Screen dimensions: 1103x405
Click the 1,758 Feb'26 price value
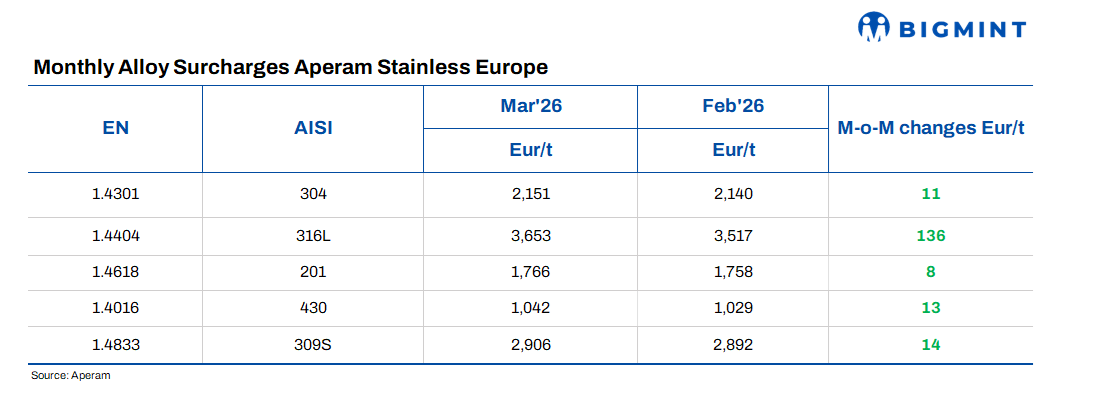click(733, 271)
